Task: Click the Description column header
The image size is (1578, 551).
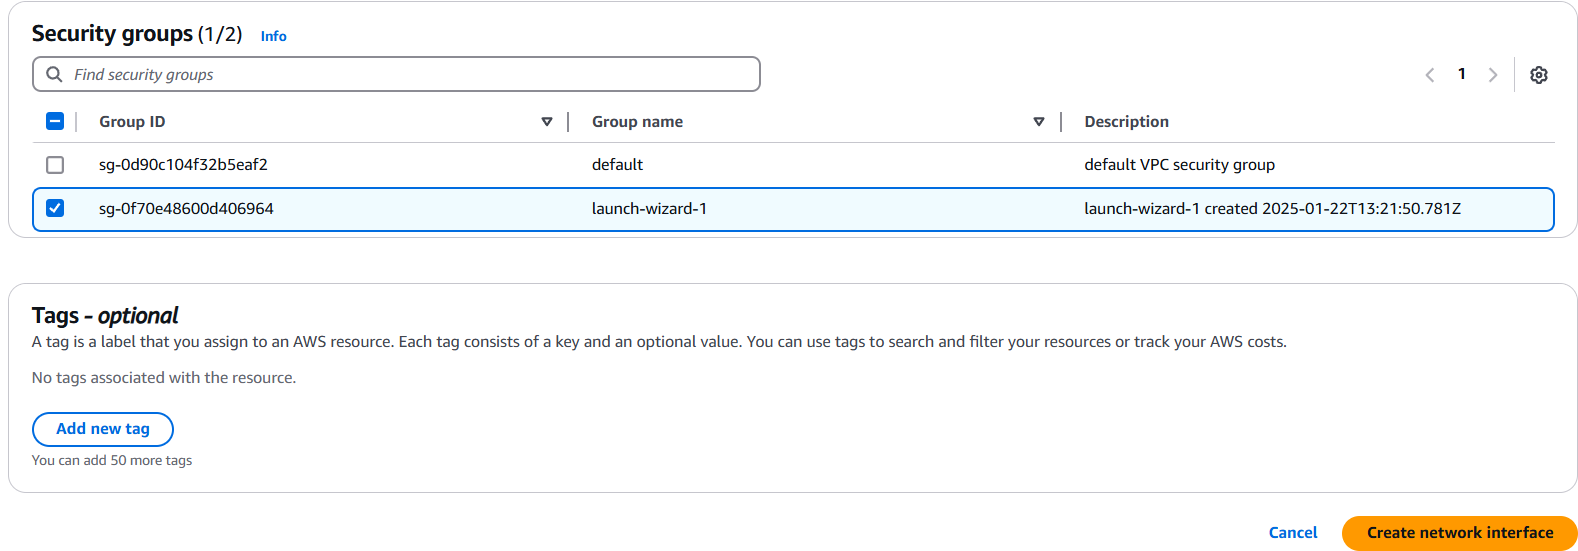Action: tap(1126, 122)
